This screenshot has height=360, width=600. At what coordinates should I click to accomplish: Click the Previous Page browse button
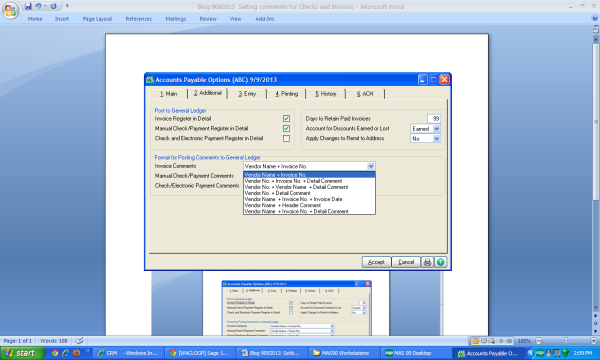[x=595, y=316]
